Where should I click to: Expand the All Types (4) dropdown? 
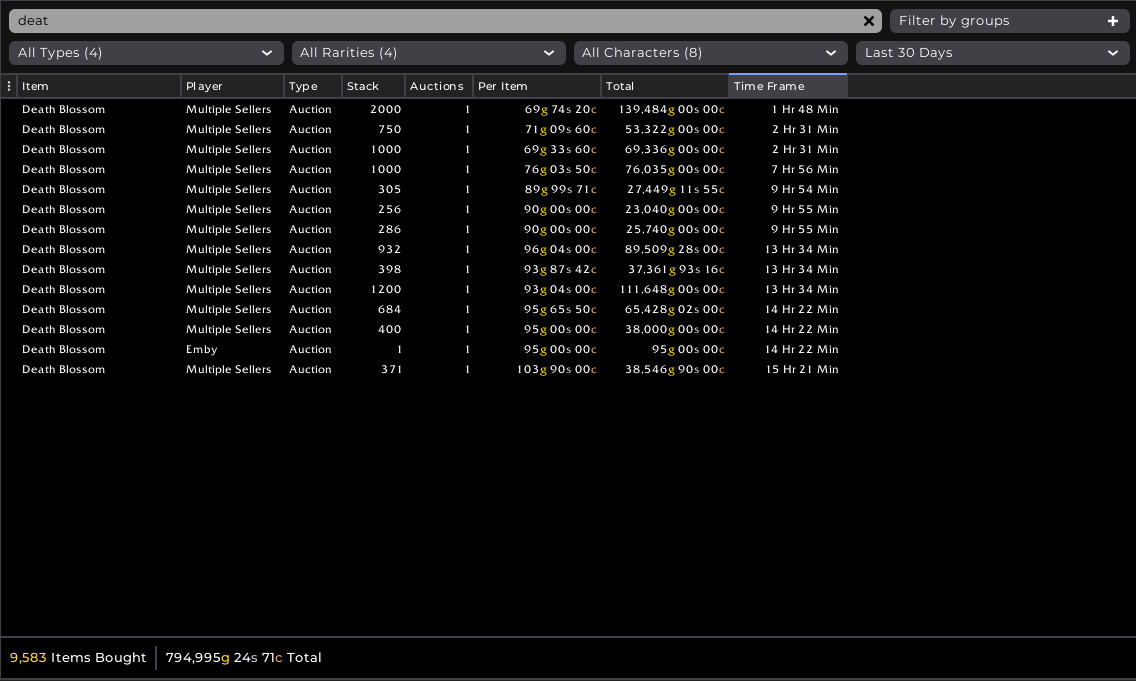pos(146,53)
